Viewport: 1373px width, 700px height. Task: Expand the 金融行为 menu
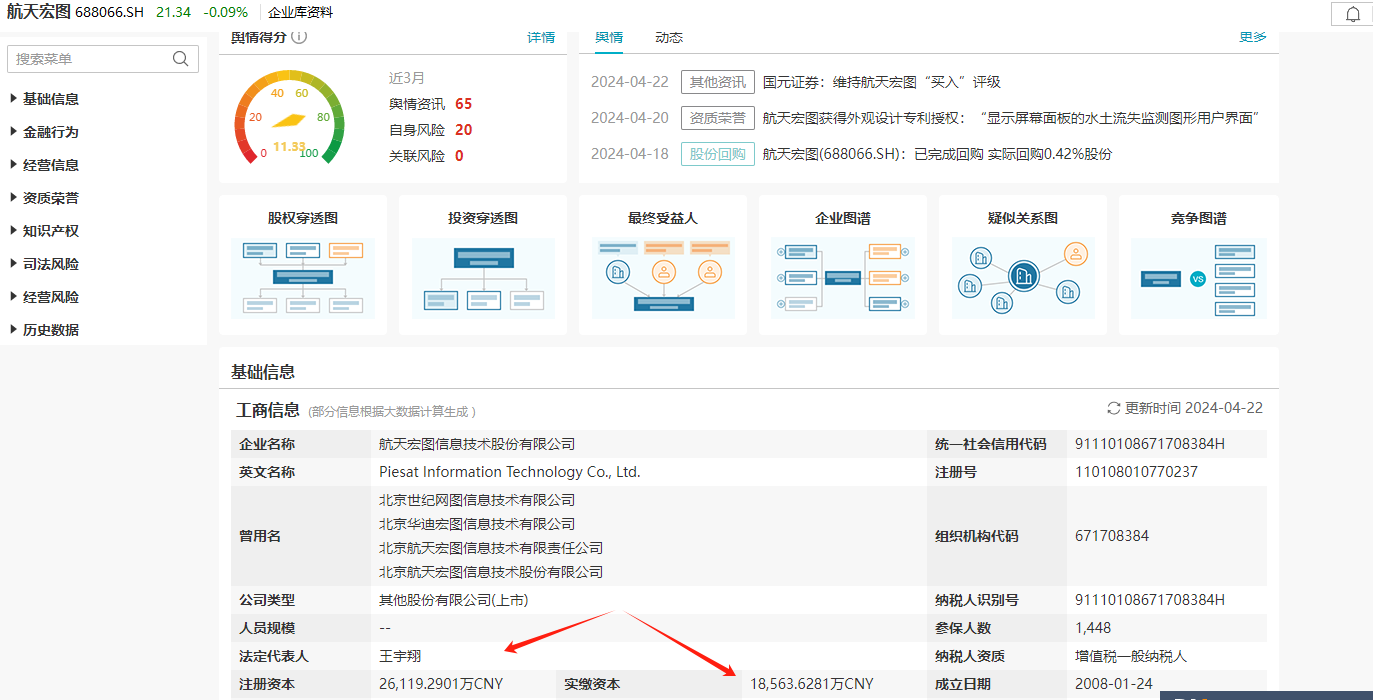(50, 132)
